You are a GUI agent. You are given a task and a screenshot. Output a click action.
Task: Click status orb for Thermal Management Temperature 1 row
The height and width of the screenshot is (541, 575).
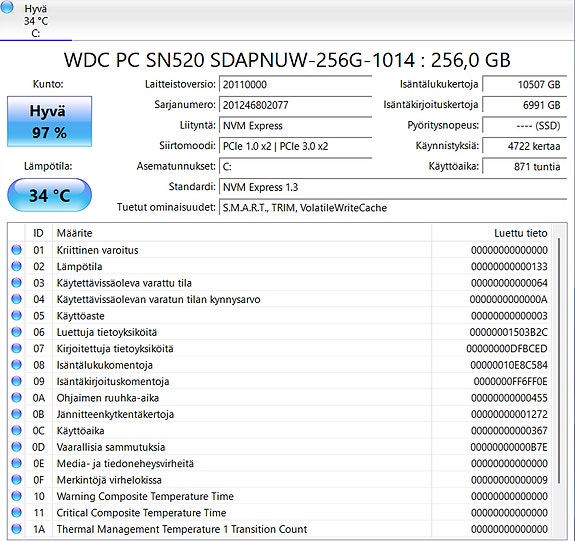point(17,529)
